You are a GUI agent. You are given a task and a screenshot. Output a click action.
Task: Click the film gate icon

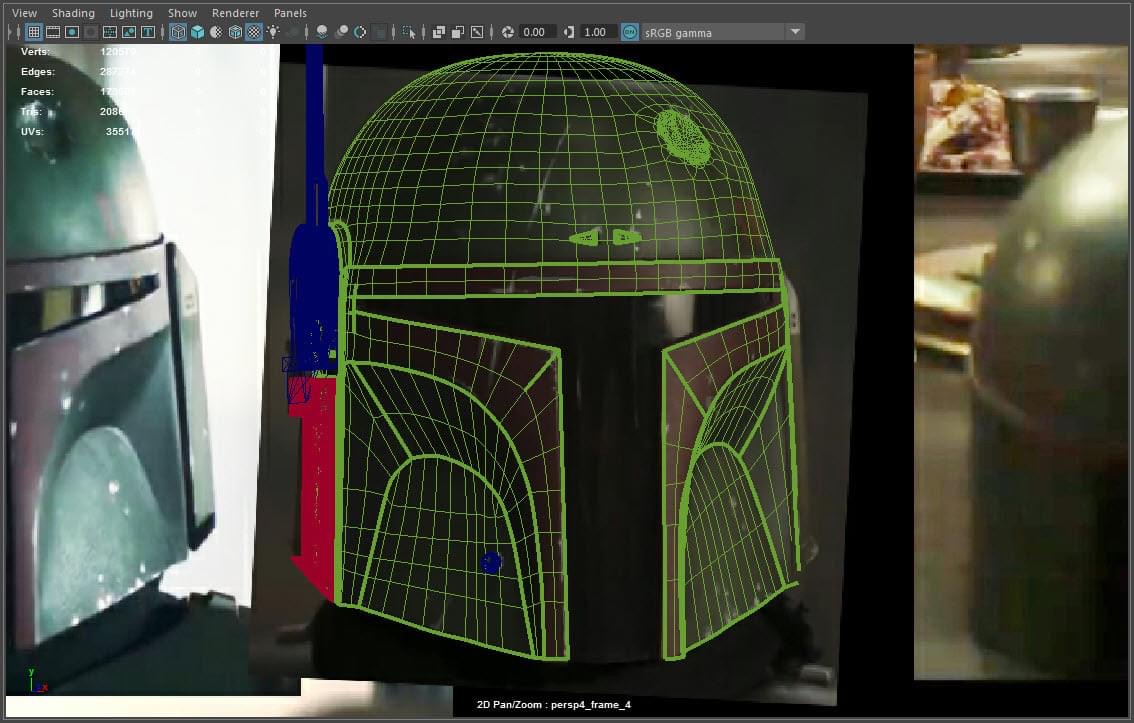pyautogui.click(x=52, y=32)
